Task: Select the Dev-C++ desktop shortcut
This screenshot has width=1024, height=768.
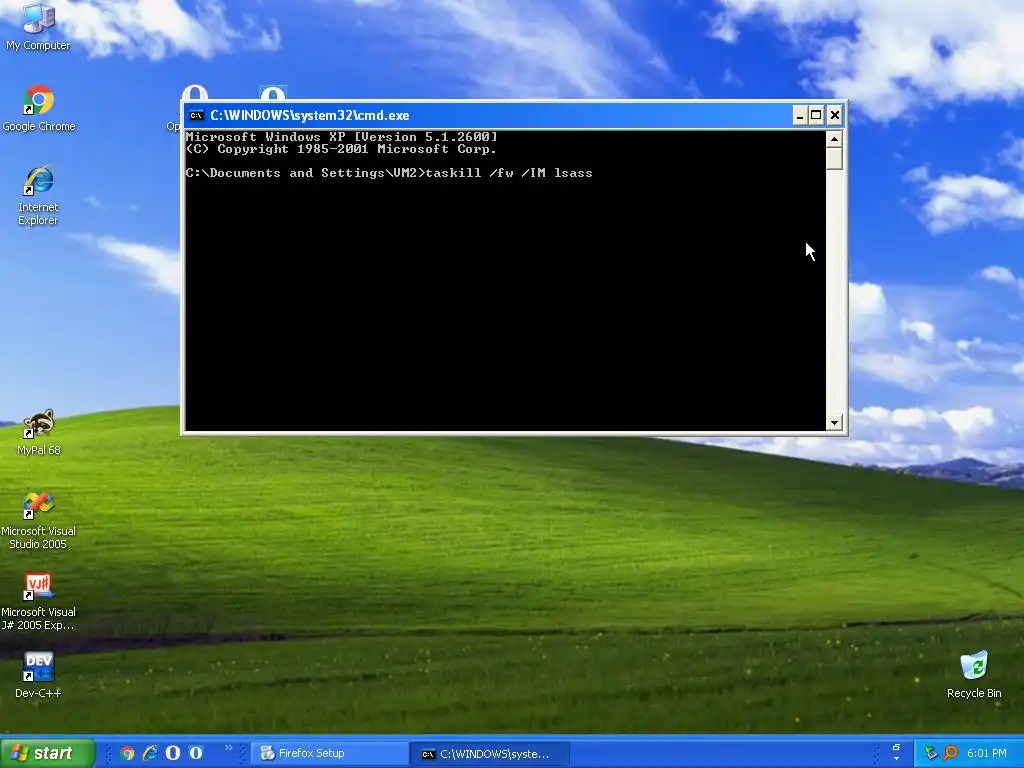Action: [x=39, y=675]
